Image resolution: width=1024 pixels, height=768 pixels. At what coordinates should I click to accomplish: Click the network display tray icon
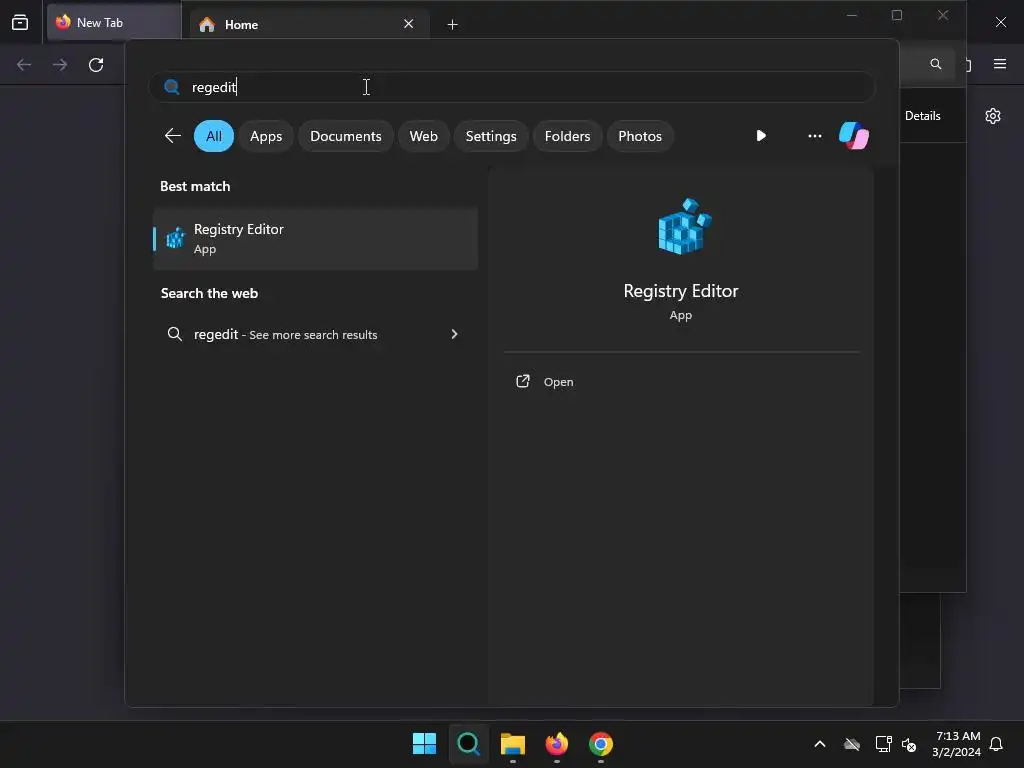tap(883, 744)
